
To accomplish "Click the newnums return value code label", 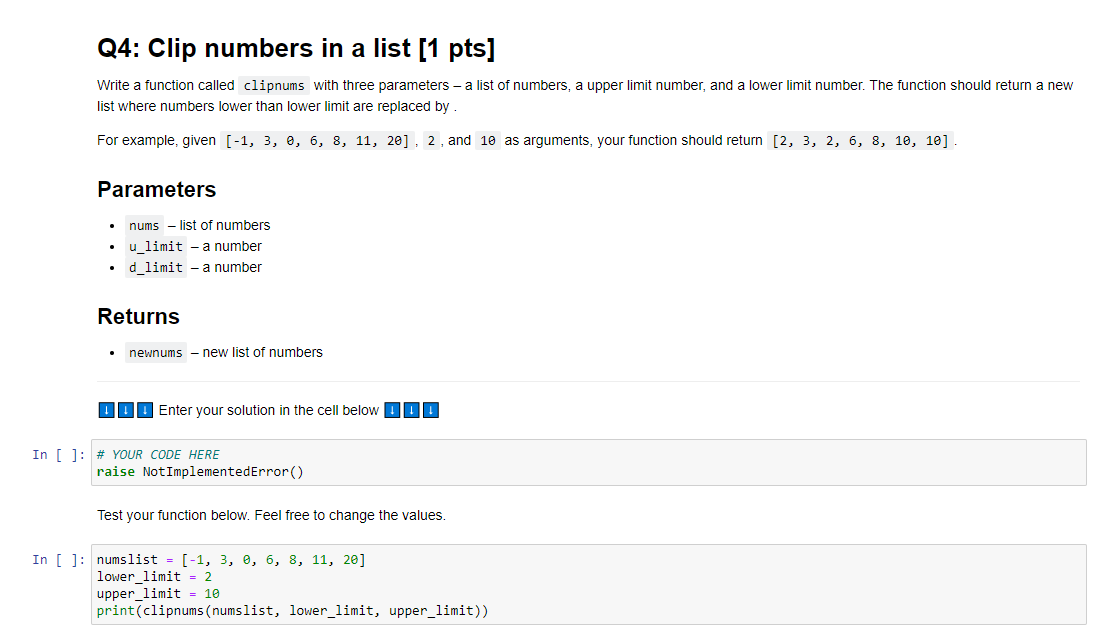I will (156, 352).
